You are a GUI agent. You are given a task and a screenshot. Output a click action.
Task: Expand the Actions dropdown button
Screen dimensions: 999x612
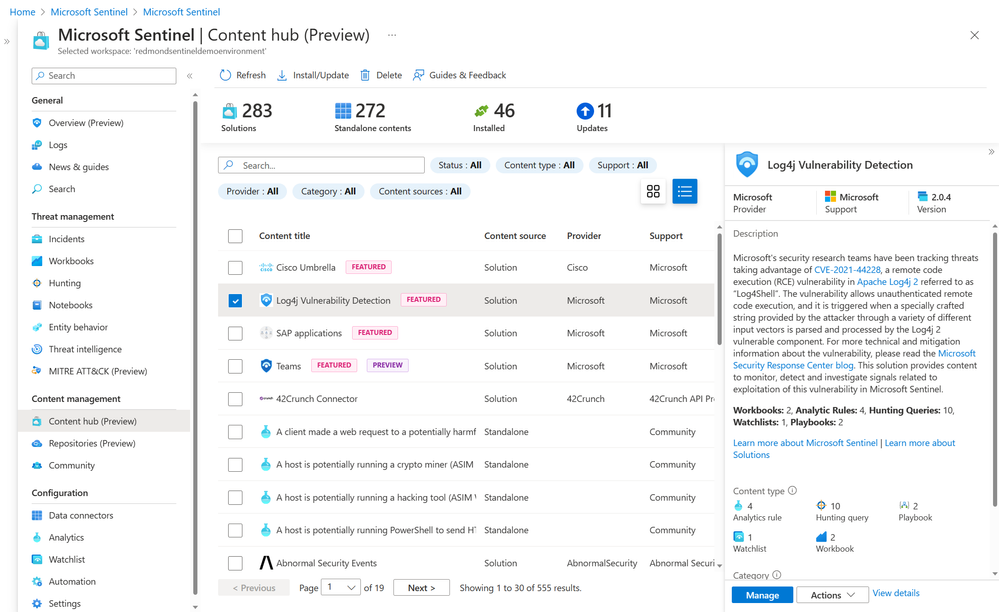click(832, 595)
